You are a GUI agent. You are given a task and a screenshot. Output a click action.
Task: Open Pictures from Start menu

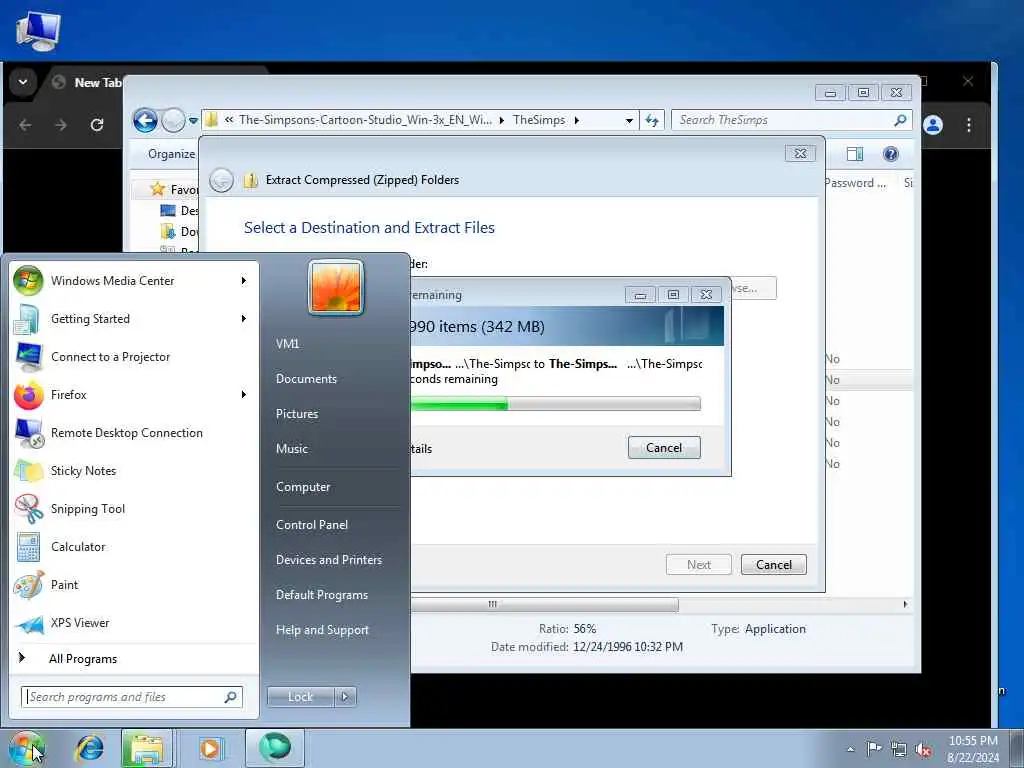coord(297,414)
